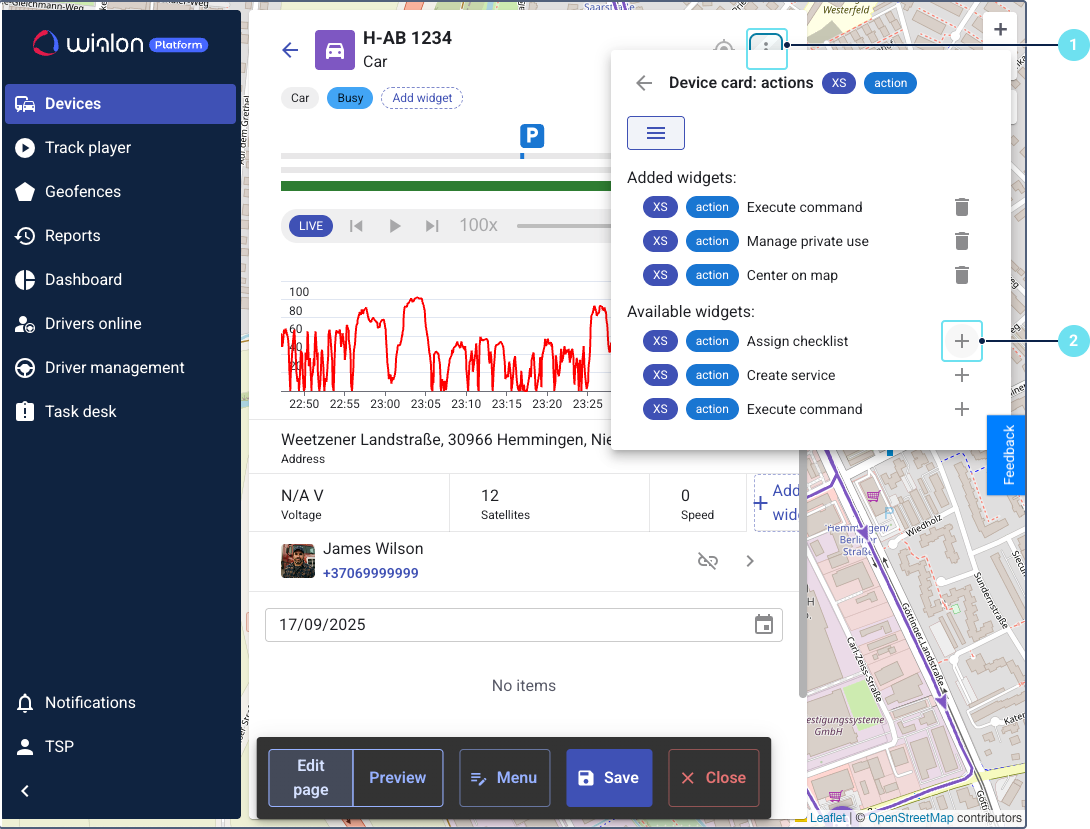Delete the Manage private use widget
Image resolution: width=1090 pixels, height=829 pixels.
pyautogui.click(x=961, y=241)
